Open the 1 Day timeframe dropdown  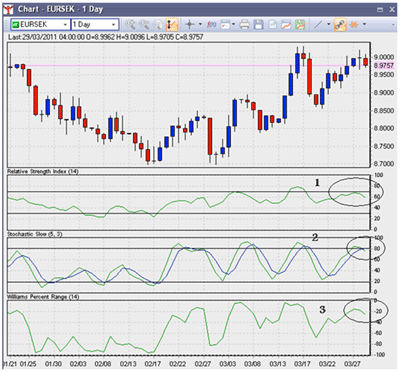(113, 25)
